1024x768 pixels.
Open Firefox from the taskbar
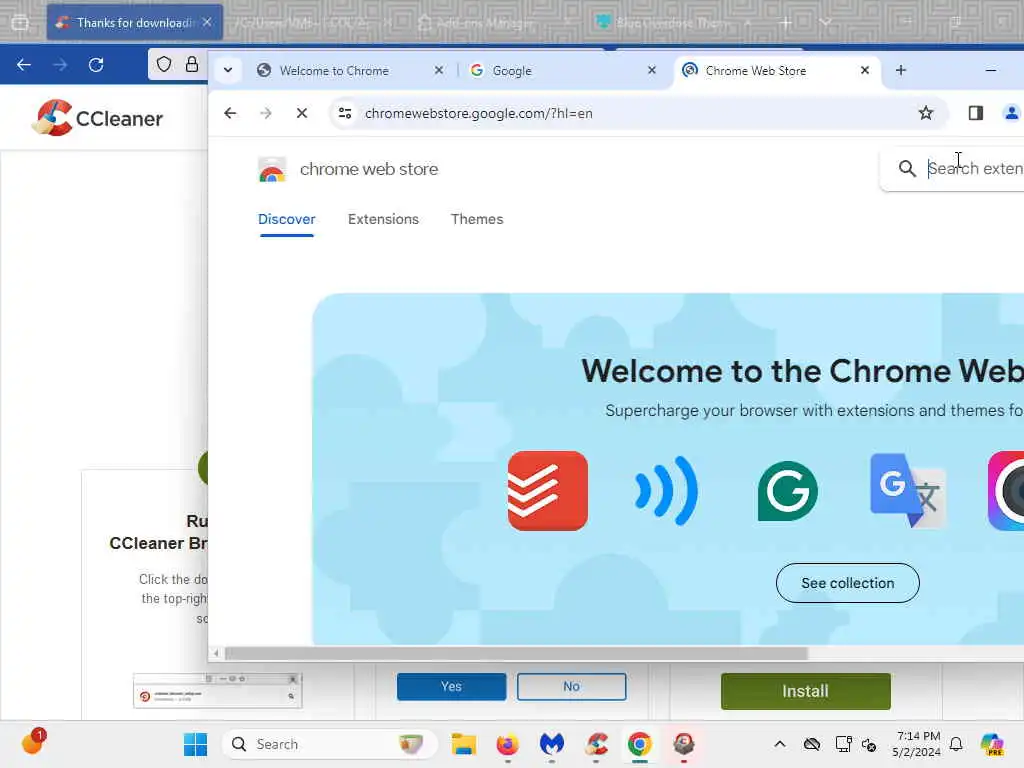(507, 744)
